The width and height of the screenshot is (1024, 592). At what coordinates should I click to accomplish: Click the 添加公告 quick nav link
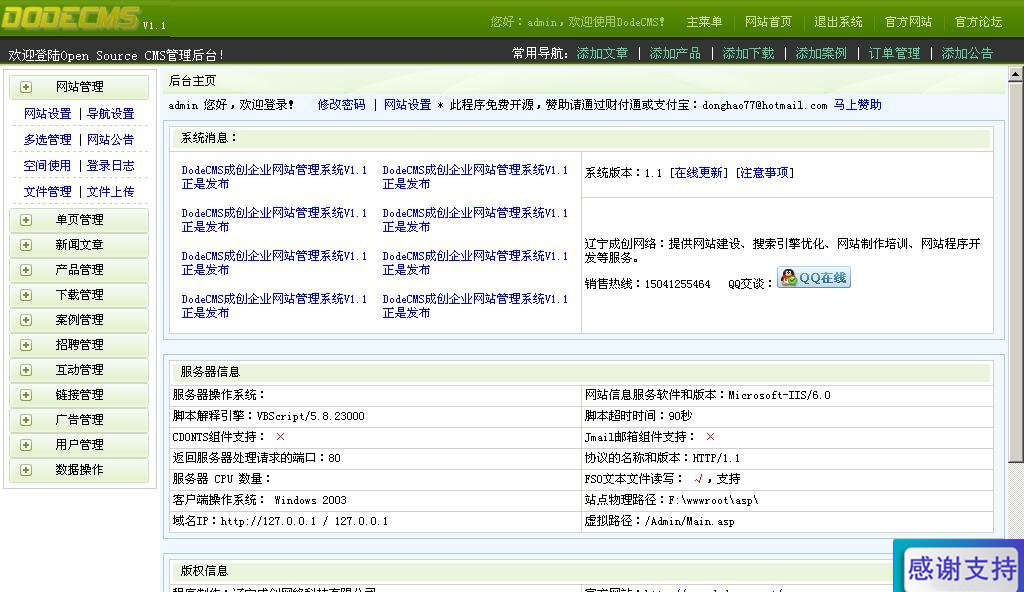tap(967, 53)
